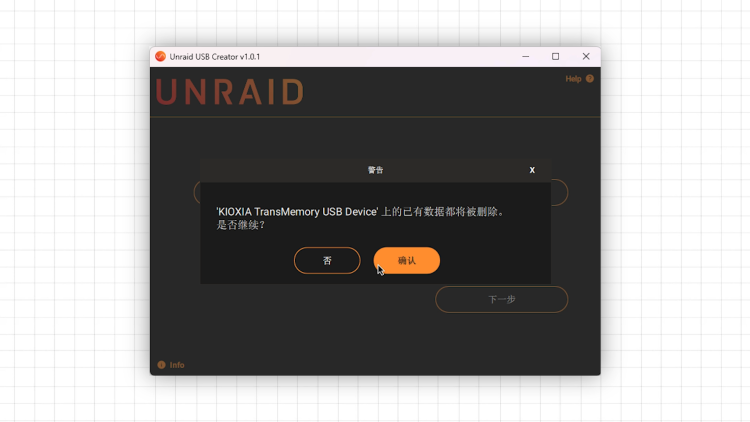Click the Unraid app icon in title bar
Image resolution: width=750 pixels, height=422 pixels.
[x=160, y=56]
